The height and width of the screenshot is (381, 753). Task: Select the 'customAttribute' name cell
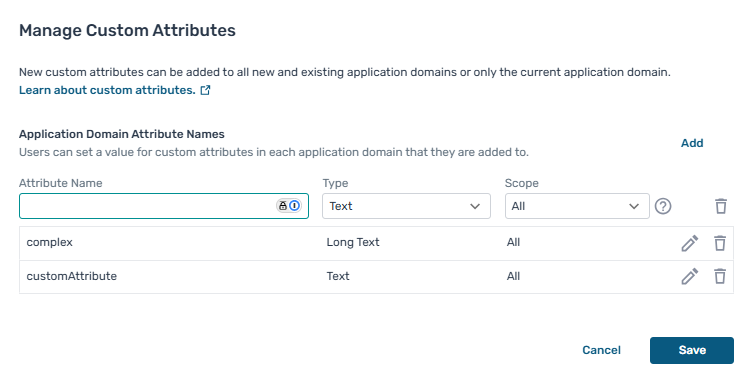(x=72, y=276)
